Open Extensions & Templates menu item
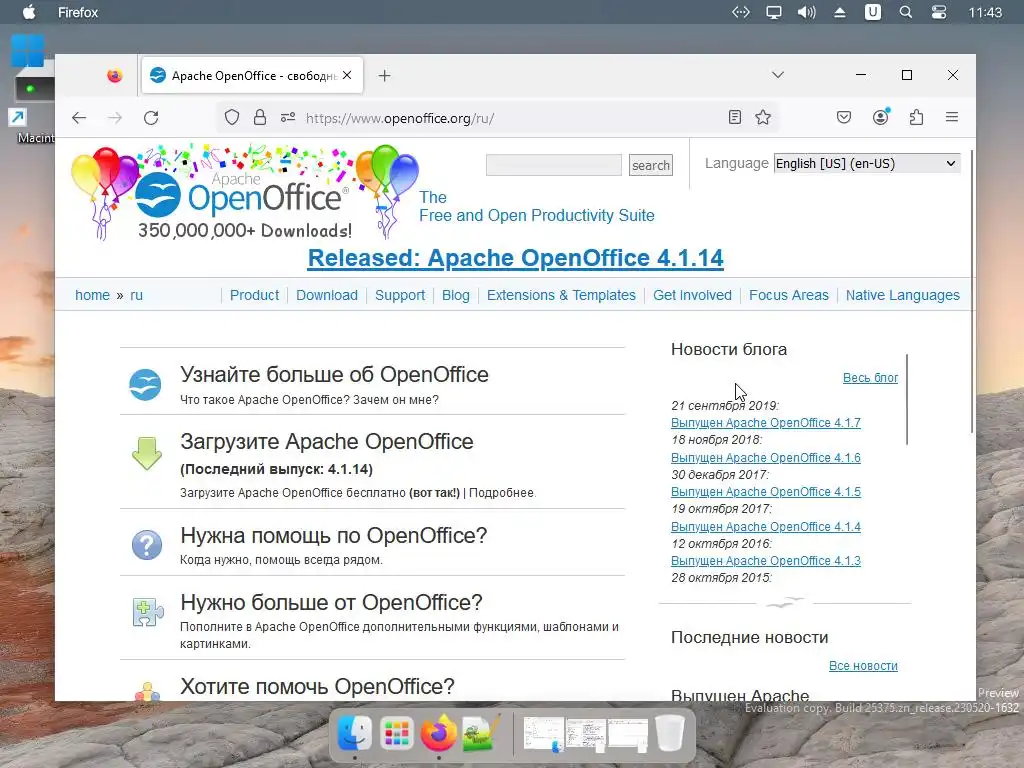Screen dimensions: 1024x768 click(561, 295)
